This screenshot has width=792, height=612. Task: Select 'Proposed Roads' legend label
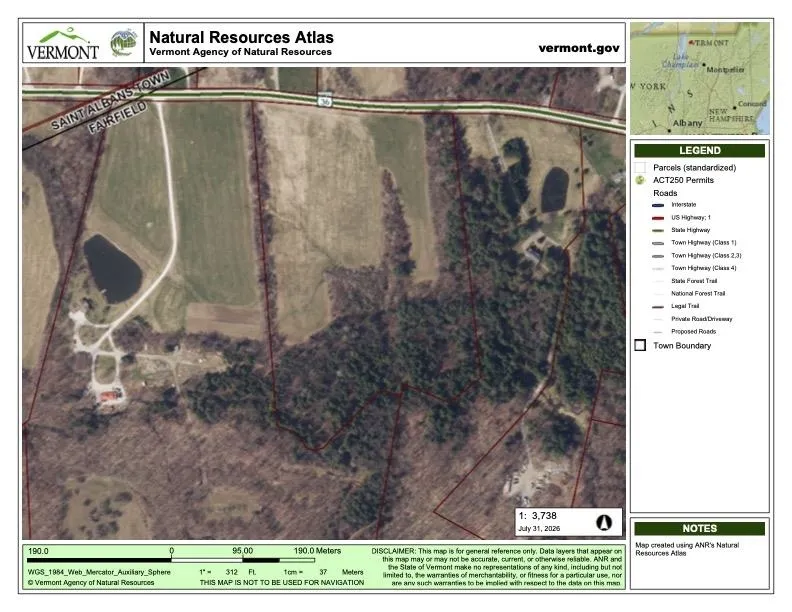pyautogui.click(x=694, y=332)
